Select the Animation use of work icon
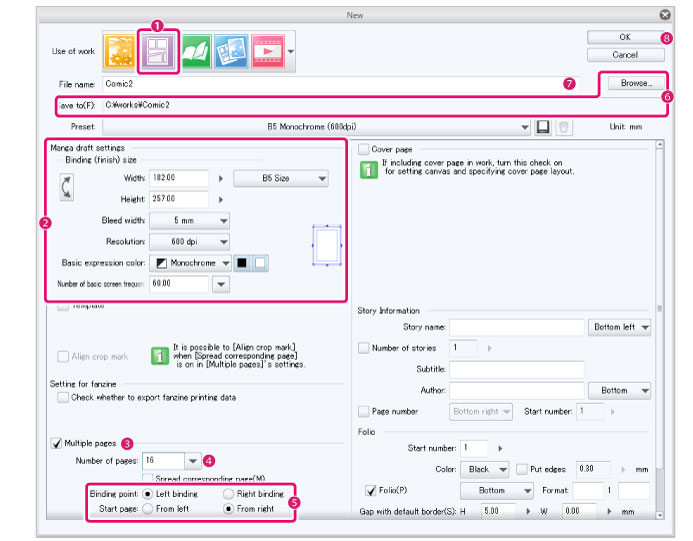Image resolution: width=693 pixels, height=541 pixels. pyautogui.click(x=267, y=51)
